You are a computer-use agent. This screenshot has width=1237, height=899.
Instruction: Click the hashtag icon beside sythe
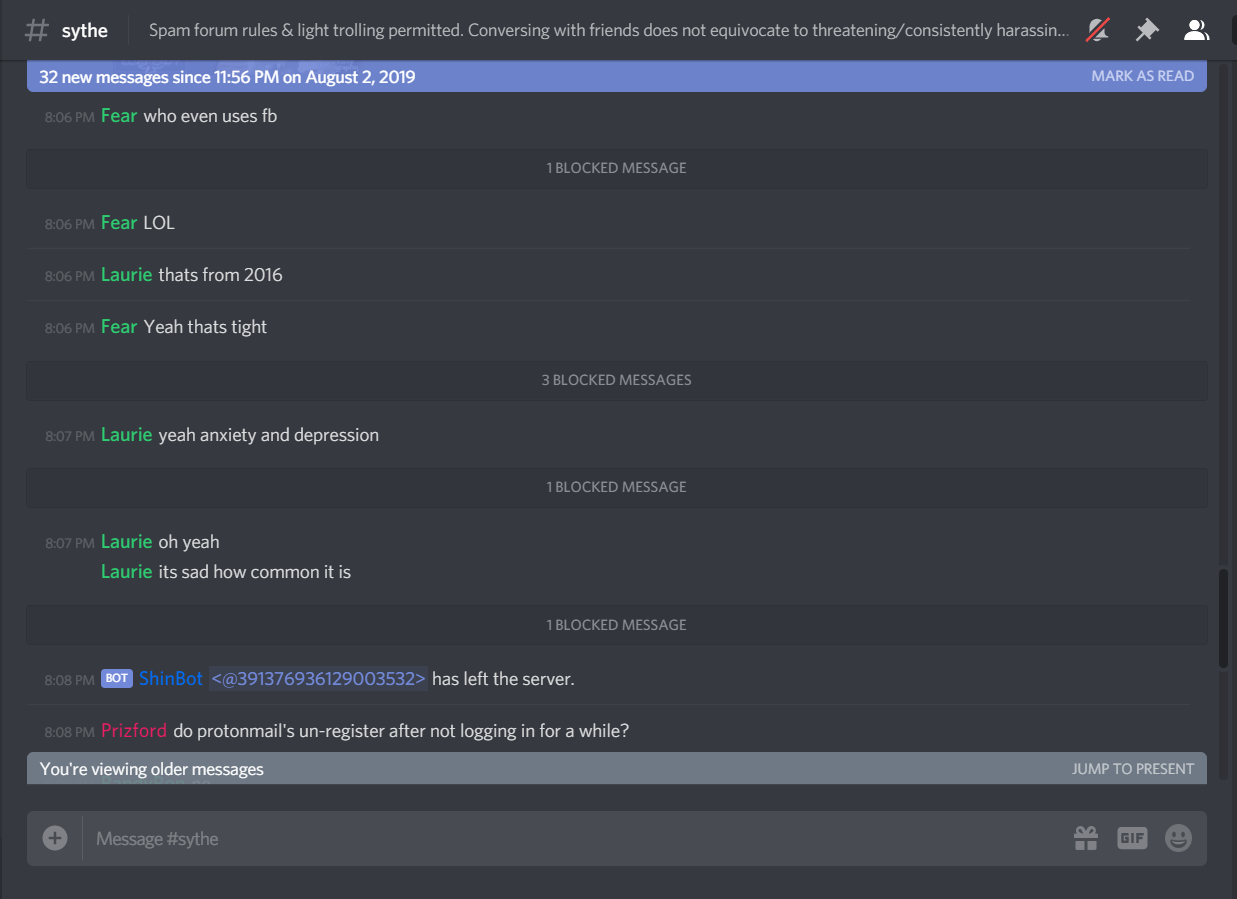point(36,30)
